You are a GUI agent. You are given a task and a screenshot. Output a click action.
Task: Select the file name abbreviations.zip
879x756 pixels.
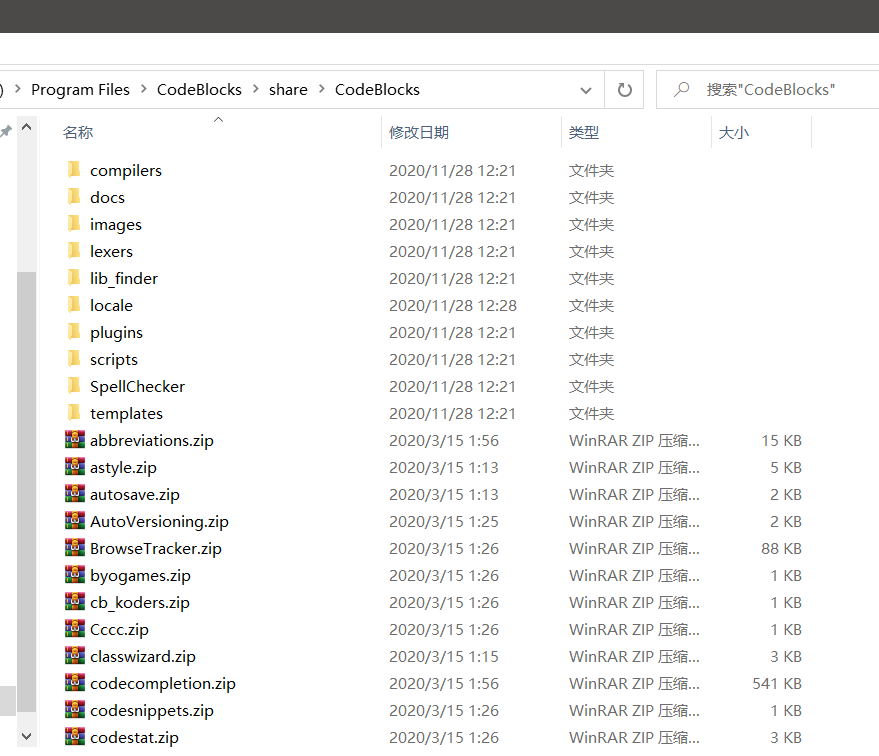point(152,441)
